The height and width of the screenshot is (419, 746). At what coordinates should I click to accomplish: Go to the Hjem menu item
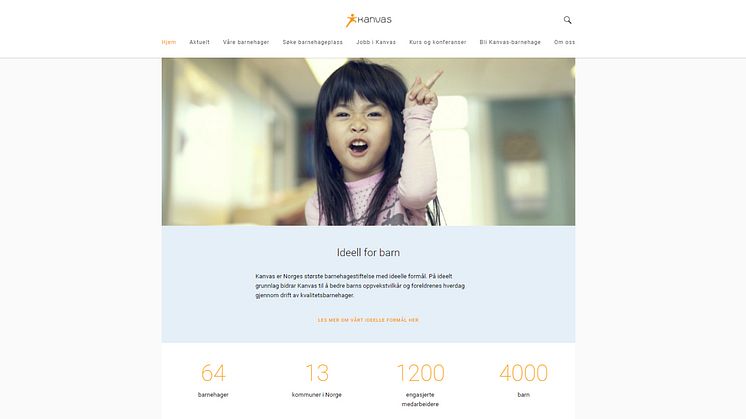pyautogui.click(x=169, y=42)
